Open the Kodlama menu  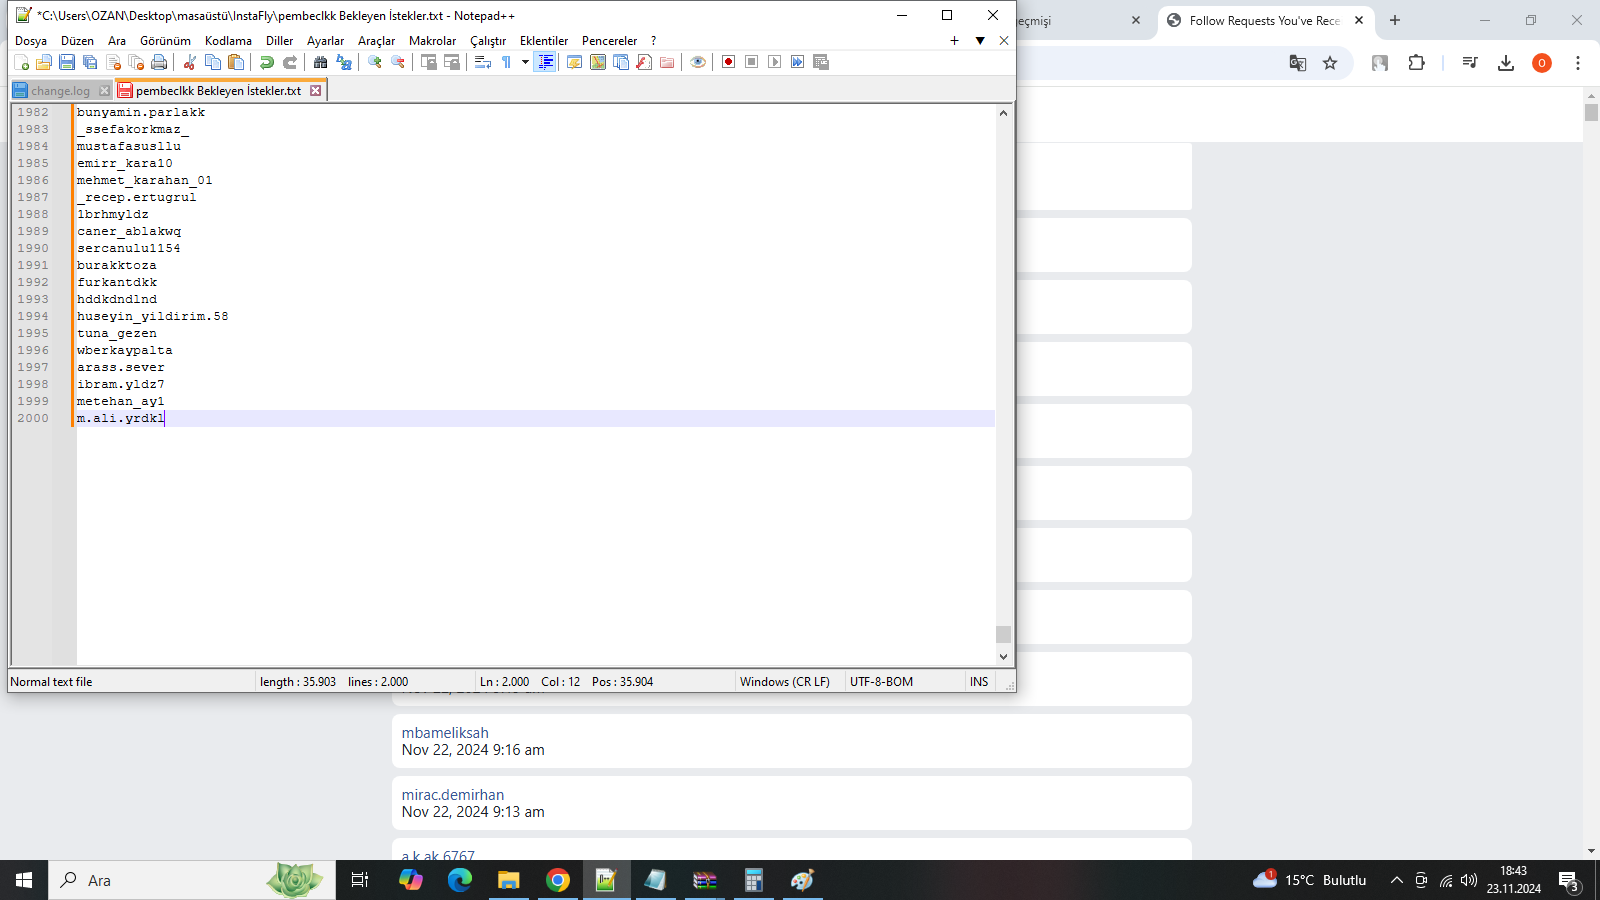pyautogui.click(x=228, y=41)
